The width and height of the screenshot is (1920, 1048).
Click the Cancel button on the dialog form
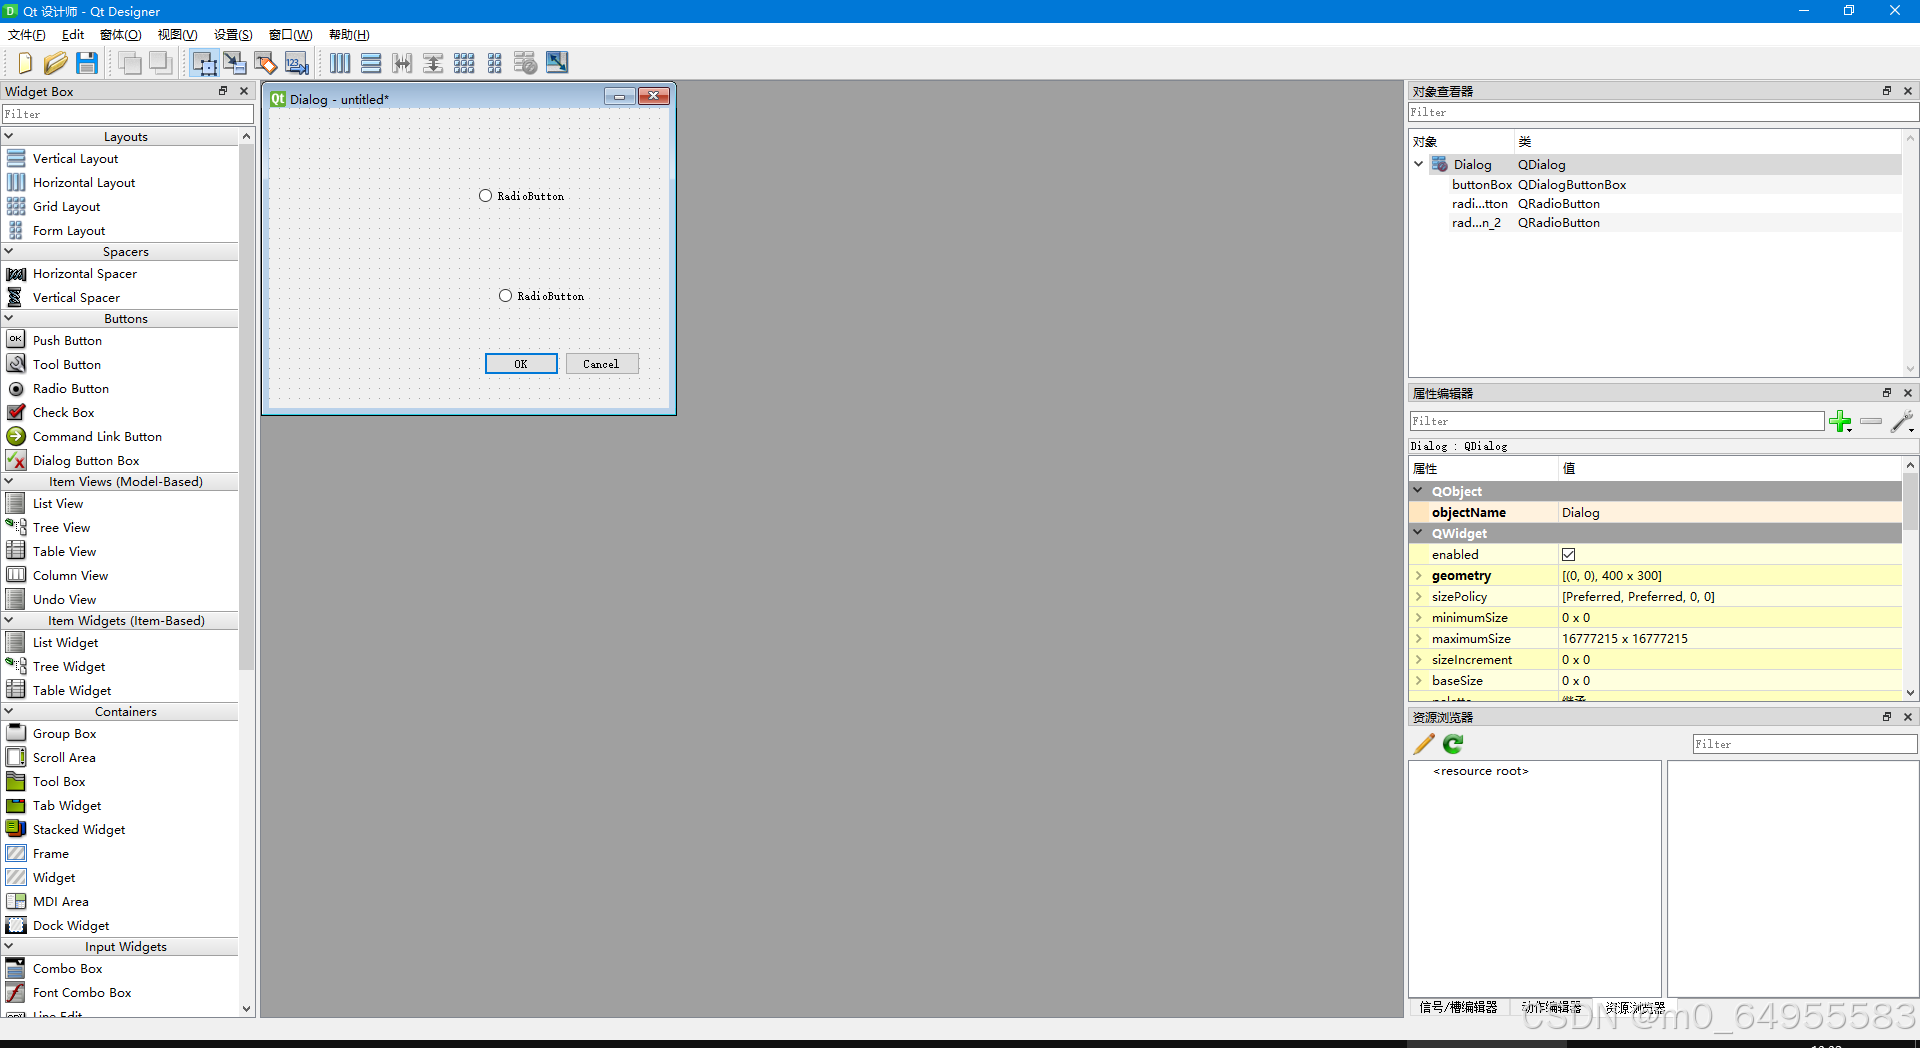(x=602, y=364)
